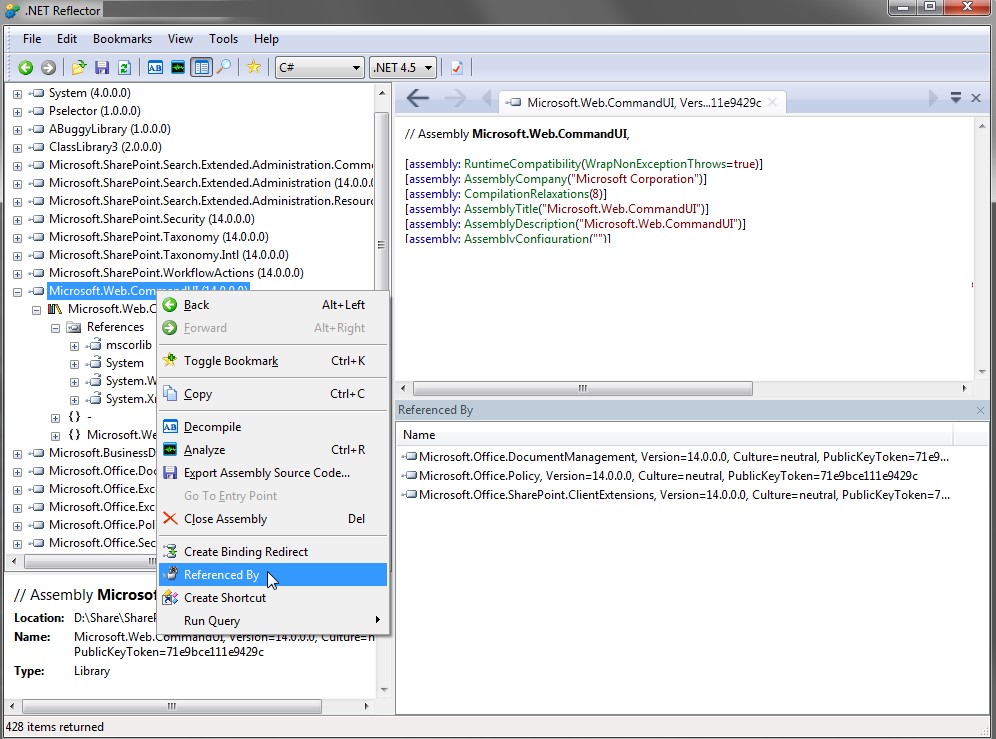996x739 pixels.
Task: Choose Copy in the context menu
Action: [x=273, y=394]
